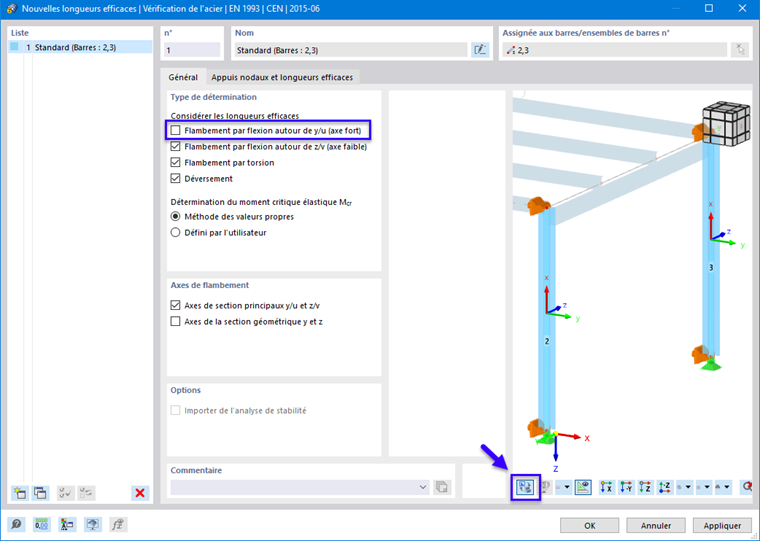This screenshot has width=760, height=541.
Task: Toggle the view synchronization icon
Action: coord(525,487)
